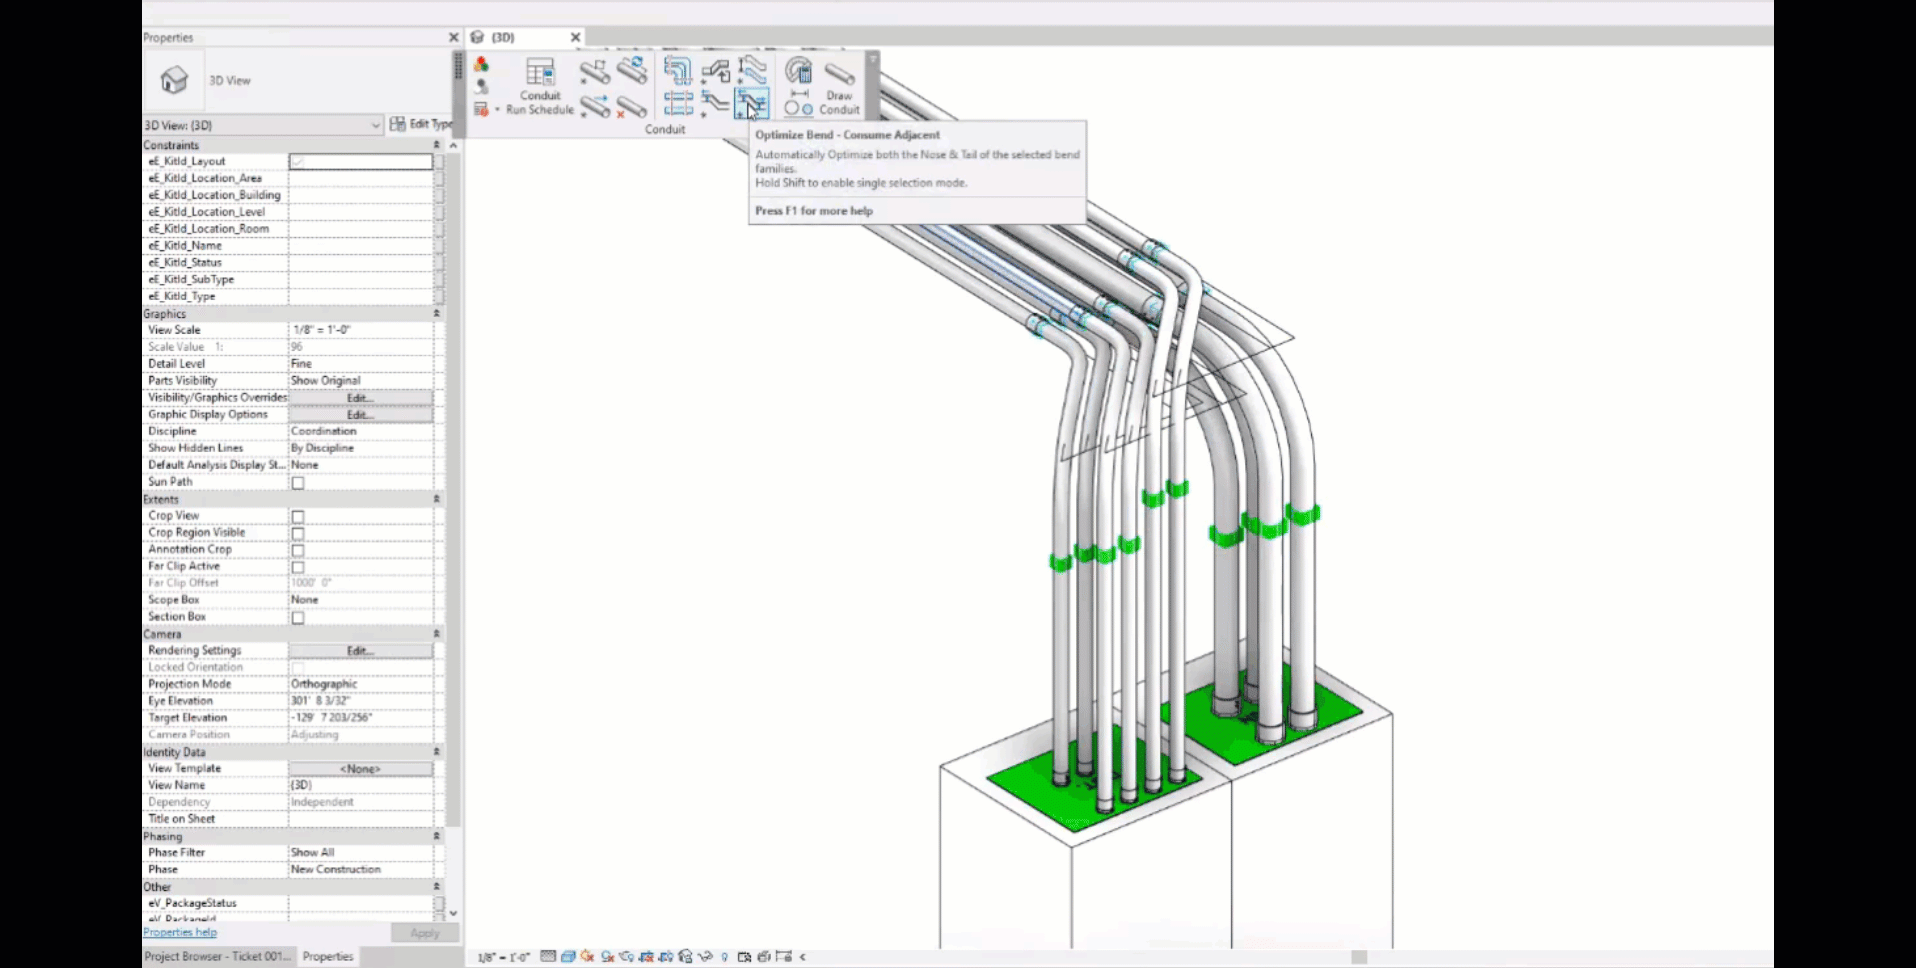Toggle eE_KitId_Layout checkbox
1916x968 pixels.
pos(298,162)
